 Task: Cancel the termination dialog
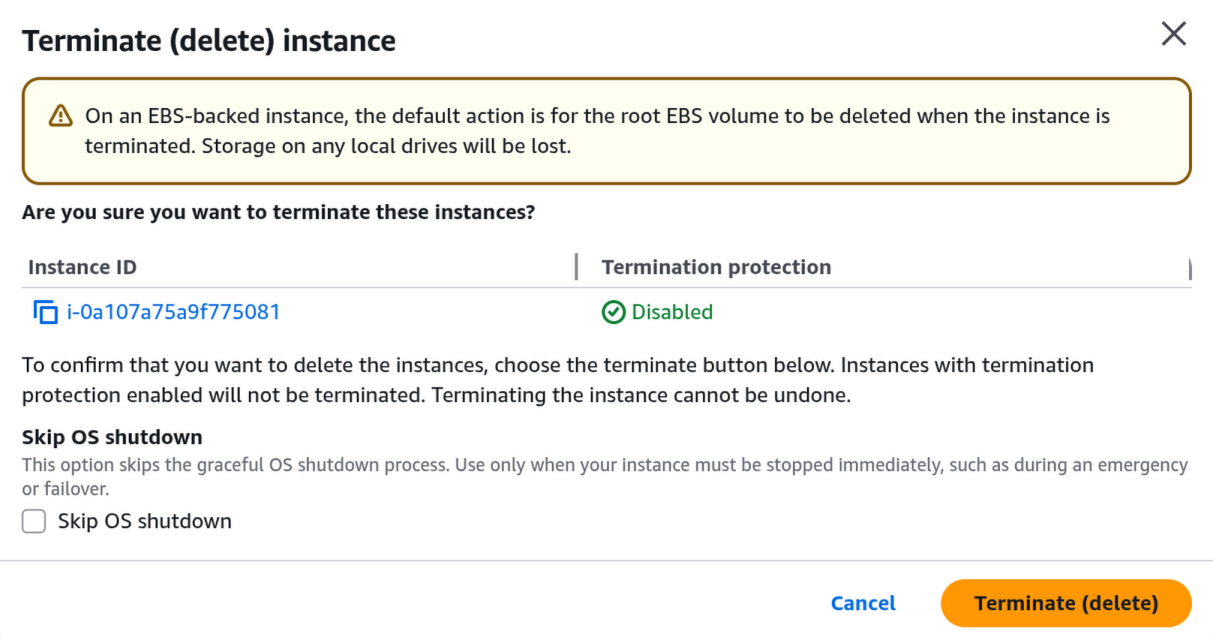862,603
